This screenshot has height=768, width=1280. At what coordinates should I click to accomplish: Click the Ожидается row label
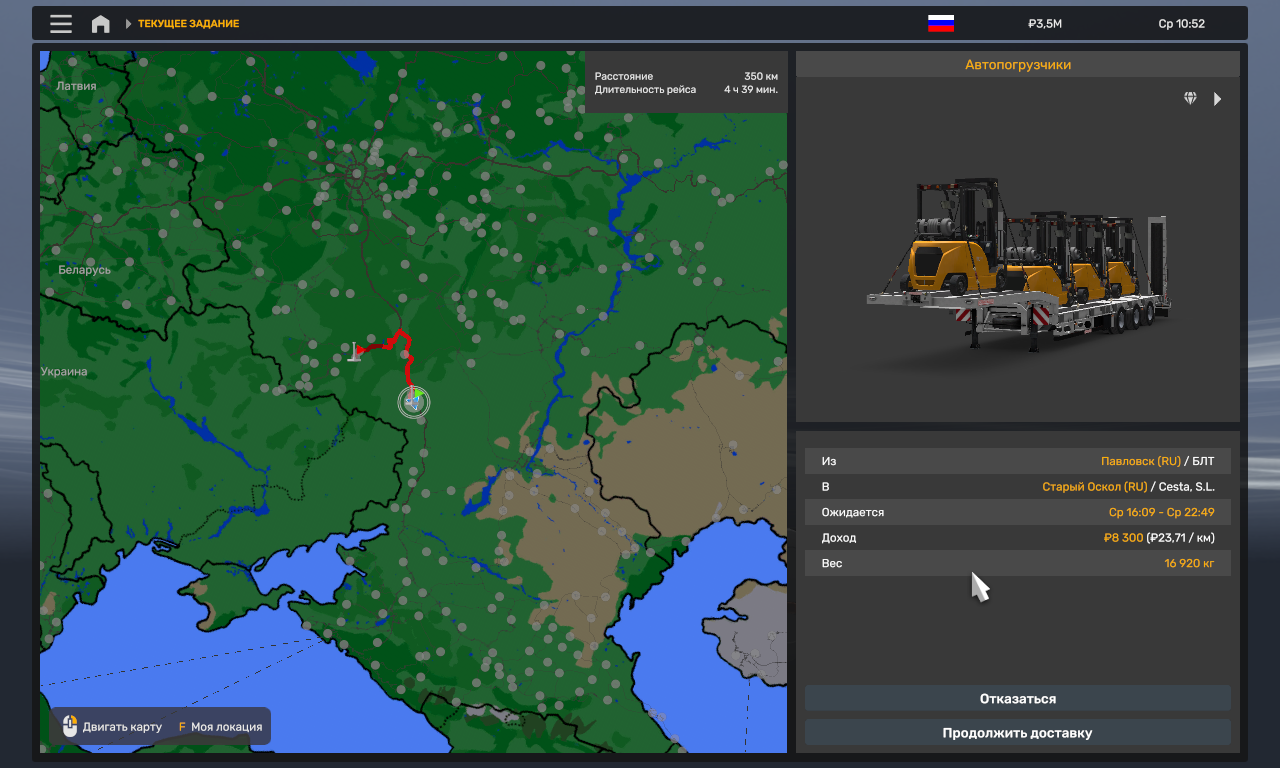pos(853,513)
